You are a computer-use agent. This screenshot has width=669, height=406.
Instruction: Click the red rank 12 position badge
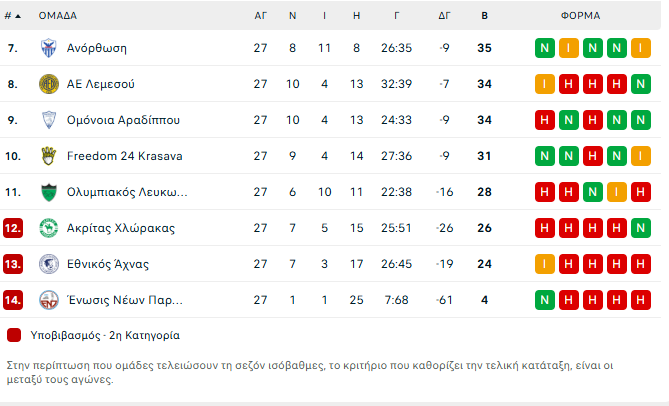[x=13, y=228]
